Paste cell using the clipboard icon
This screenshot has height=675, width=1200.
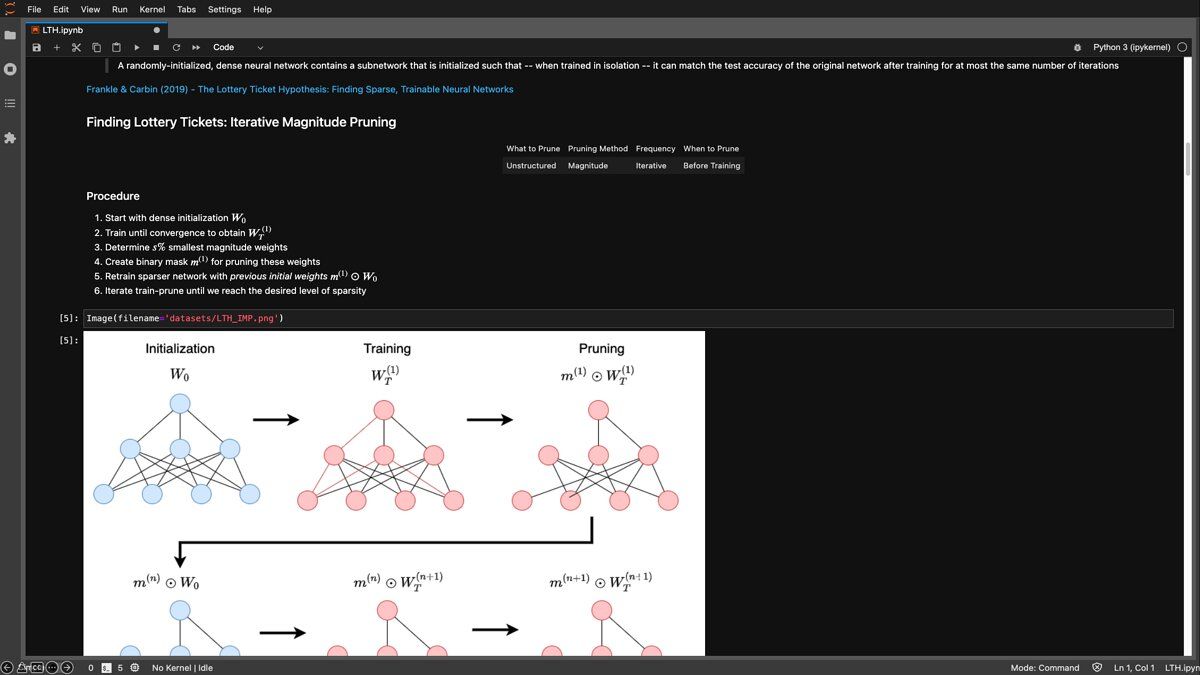coord(116,47)
